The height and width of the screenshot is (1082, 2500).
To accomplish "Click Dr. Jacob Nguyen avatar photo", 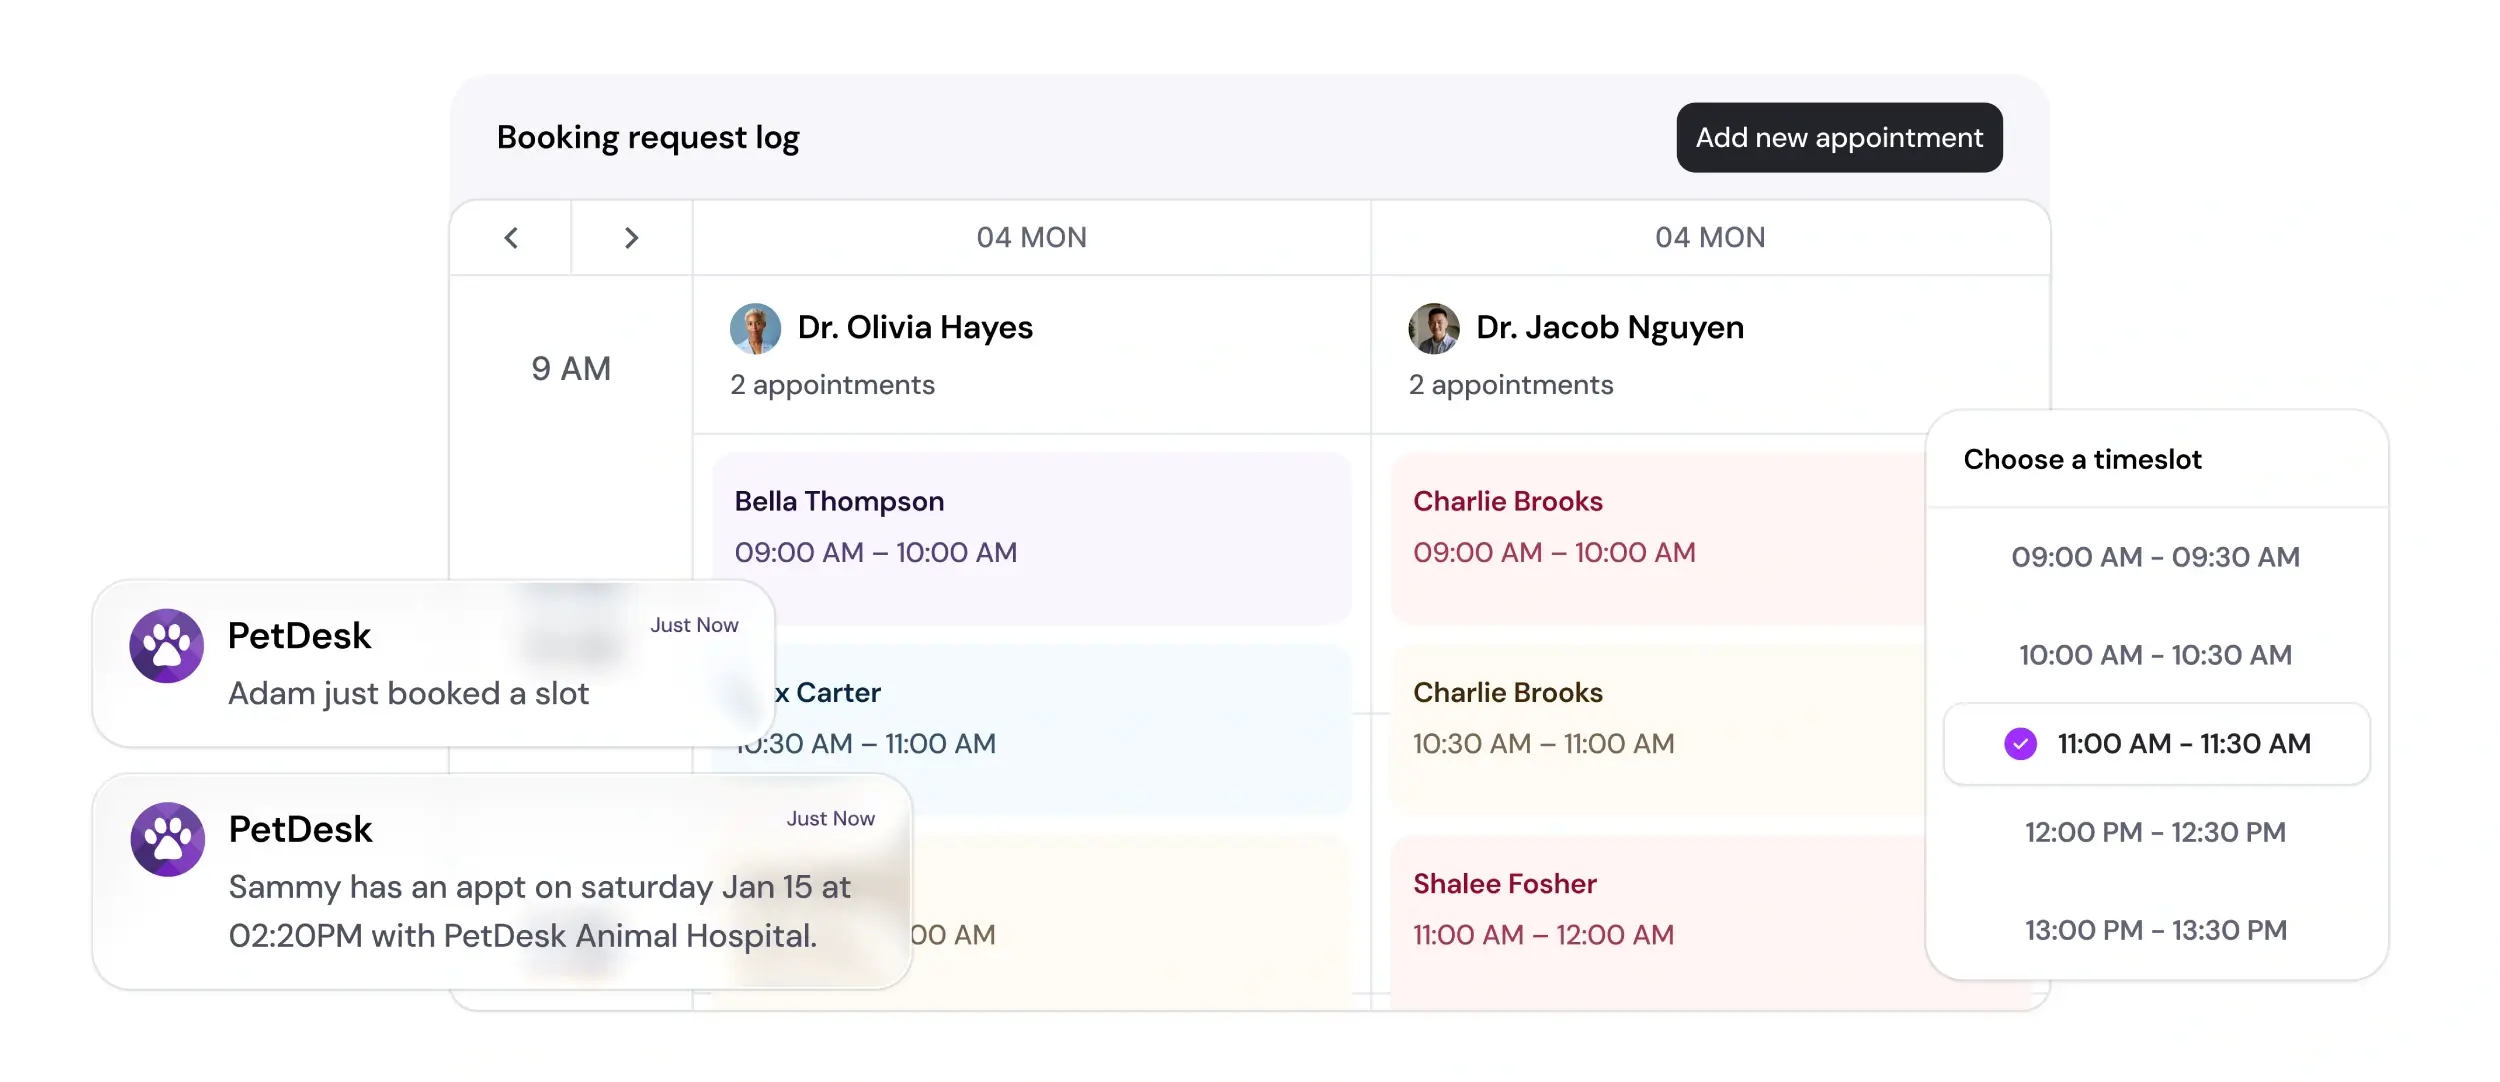I will pyautogui.click(x=1433, y=329).
